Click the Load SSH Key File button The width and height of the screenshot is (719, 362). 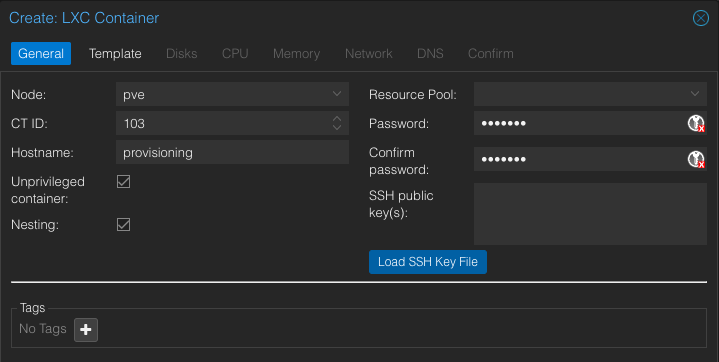pos(428,262)
